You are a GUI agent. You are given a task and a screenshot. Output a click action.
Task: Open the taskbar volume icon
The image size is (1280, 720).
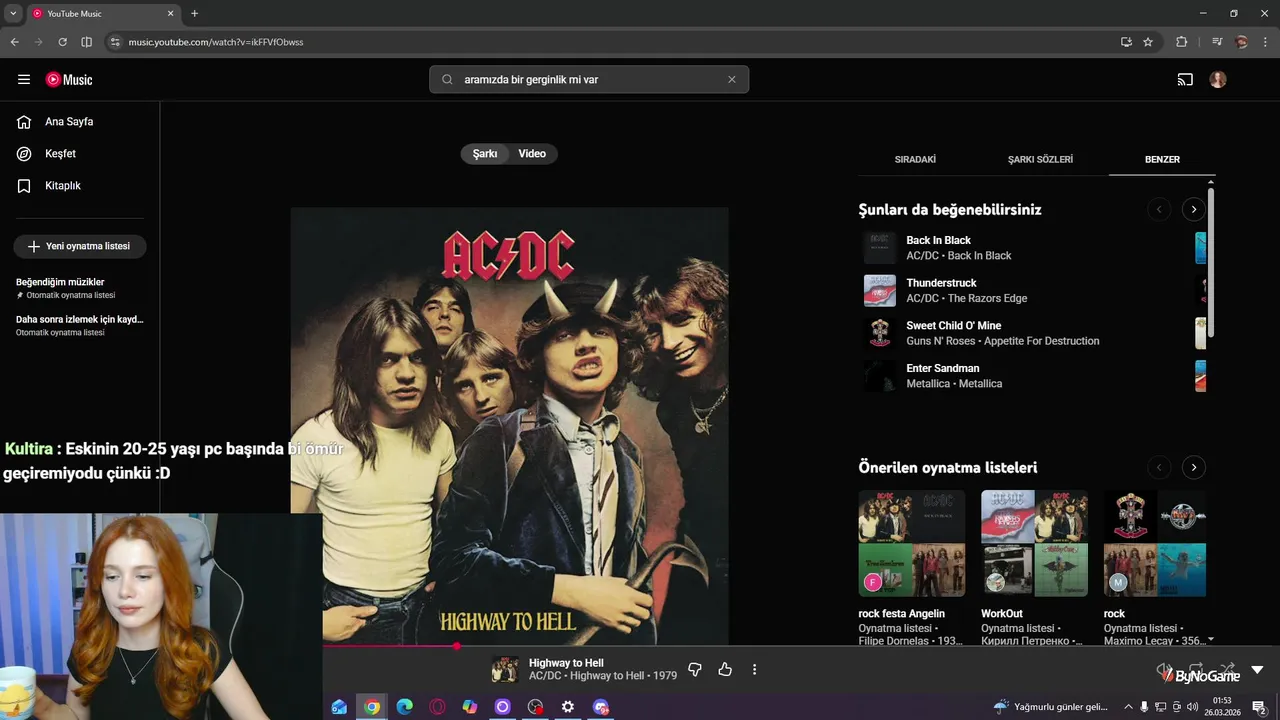pos(1192,707)
